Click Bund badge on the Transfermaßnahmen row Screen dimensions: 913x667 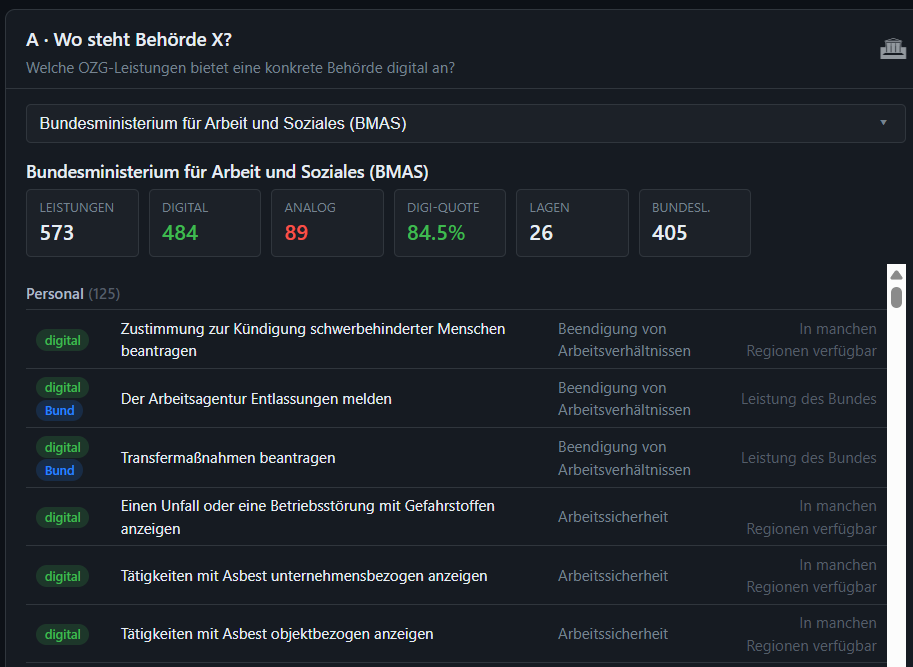coord(59,470)
